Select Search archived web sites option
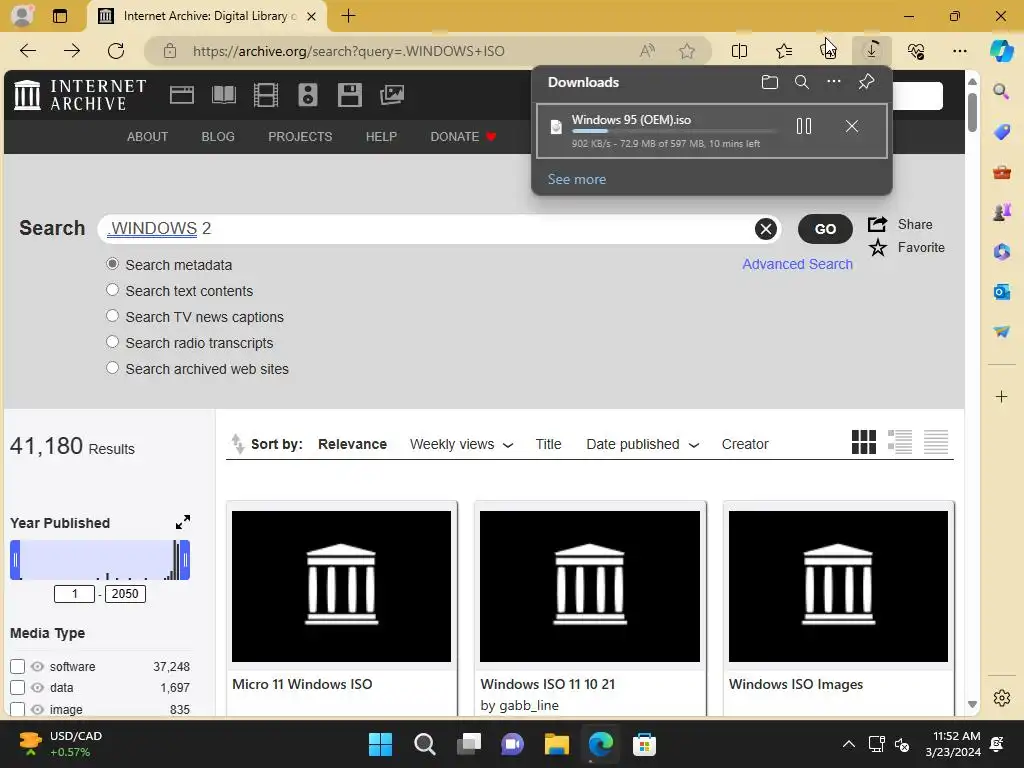This screenshot has width=1024, height=768. click(x=112, y=368)
